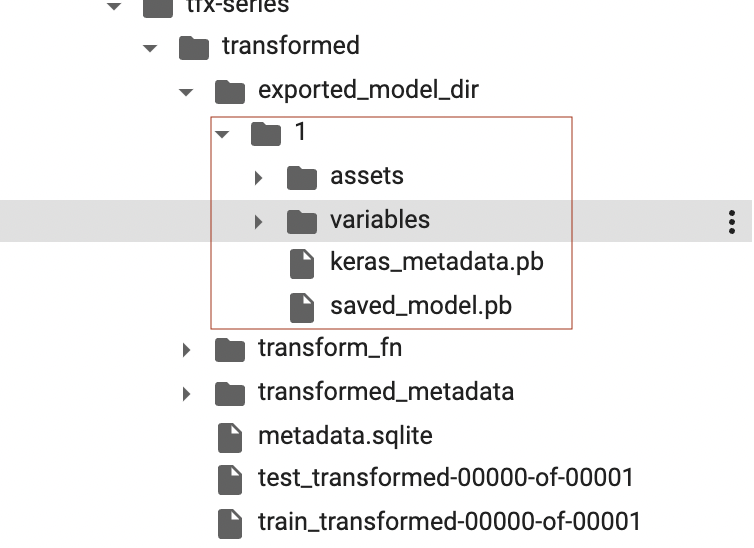Click the metadata.sqlite file icon
The width and height of the screenshot is (754, 548).
pyautogui.click(x=230, y=437)
